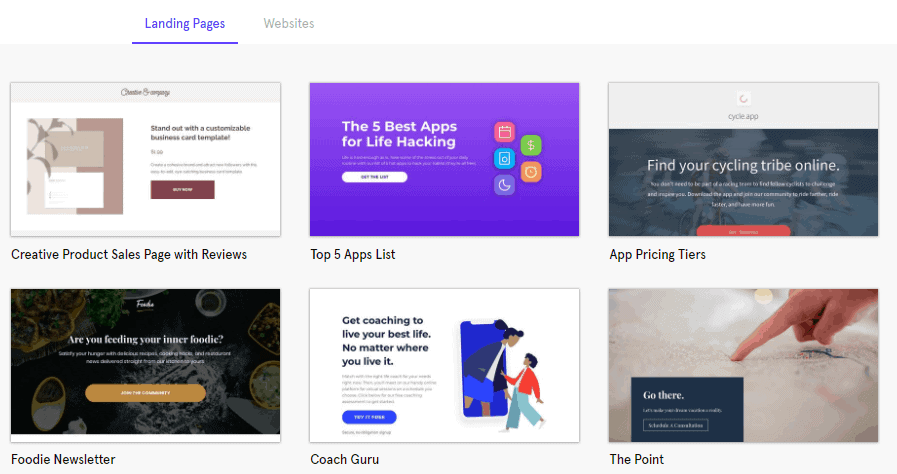Click 'The Point' title text
Viewport: 897px width, 474px height.
(636, 459)
